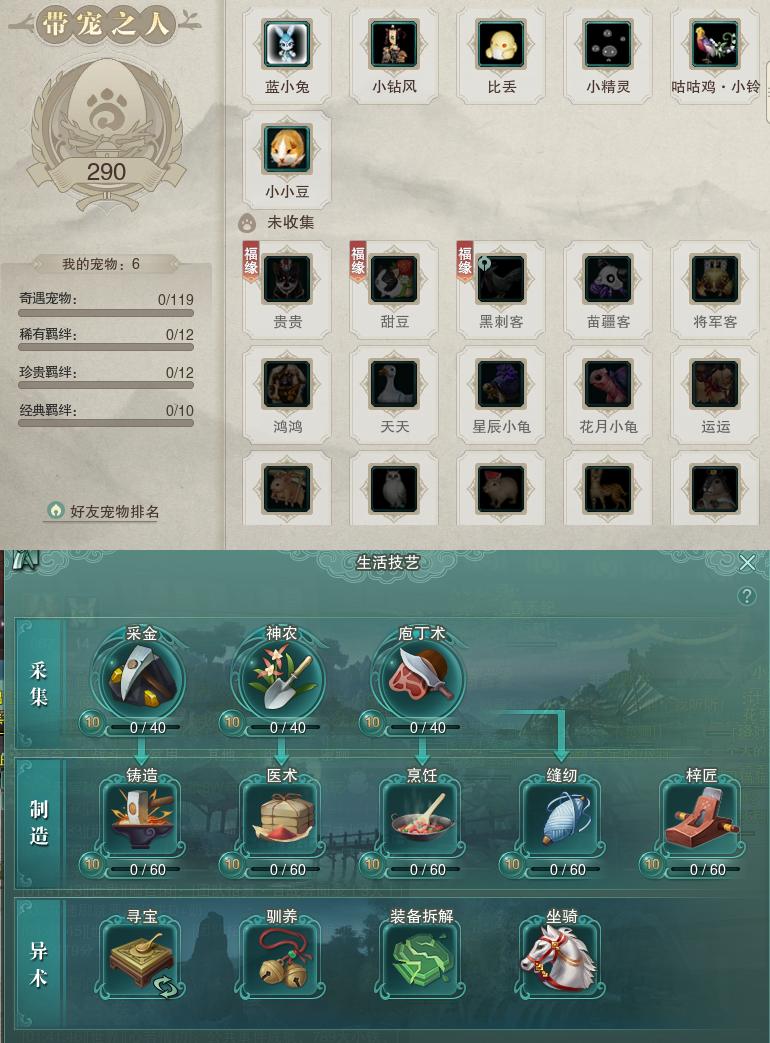View the uncollected 星辰小龟 pet thumbnail
Image resolution: width=770 pixels, height=1043 pixels.
501,384
